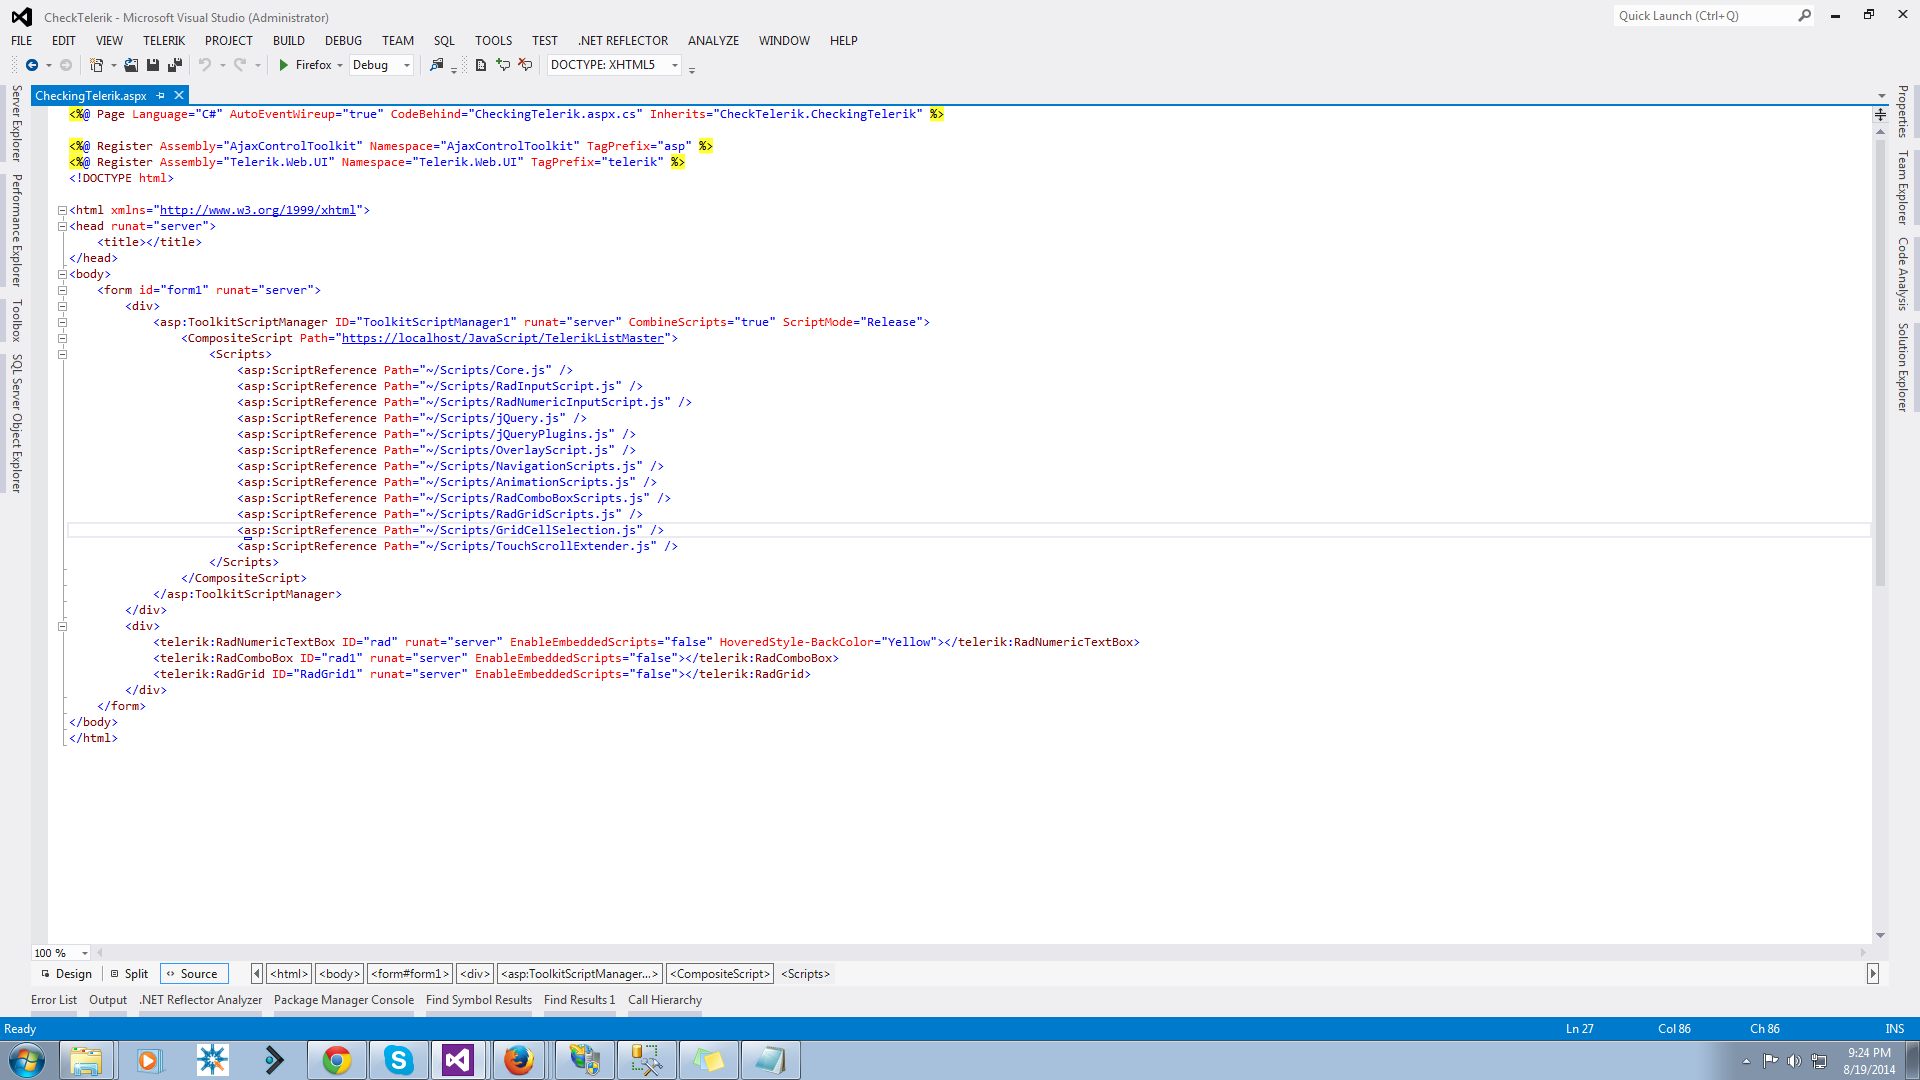The height and width of the screenshot is (1080, 1920).
Task: Click the Open File icon in toolbar
Action: (131, 65)
